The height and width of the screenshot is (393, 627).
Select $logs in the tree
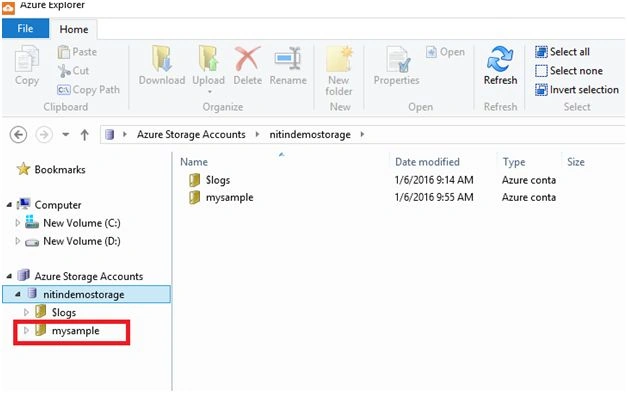coord(55,312)
